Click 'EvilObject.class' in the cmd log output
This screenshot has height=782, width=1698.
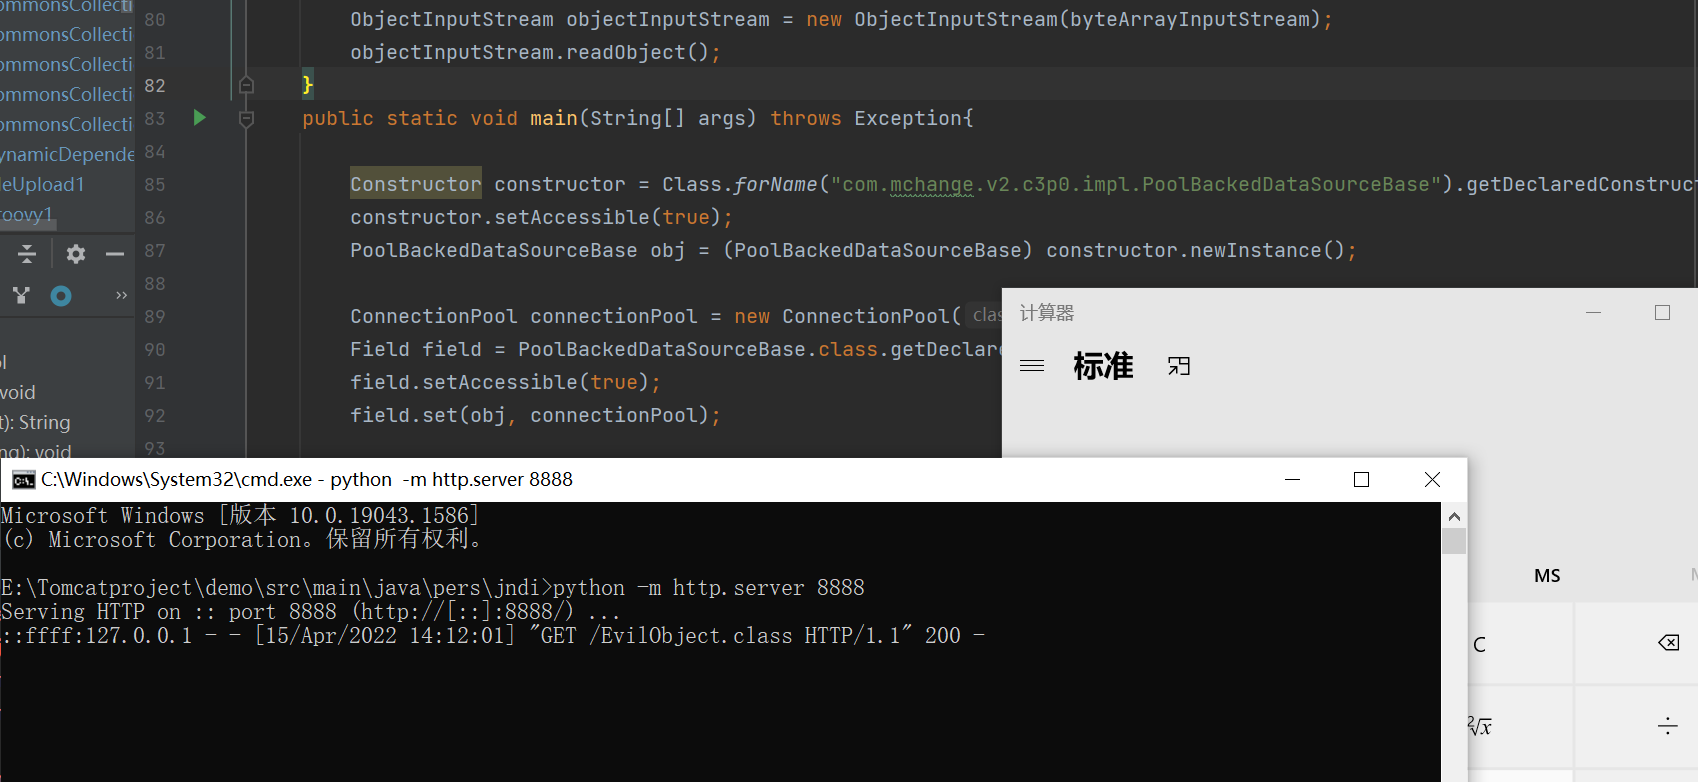click(x=696, y=636)
